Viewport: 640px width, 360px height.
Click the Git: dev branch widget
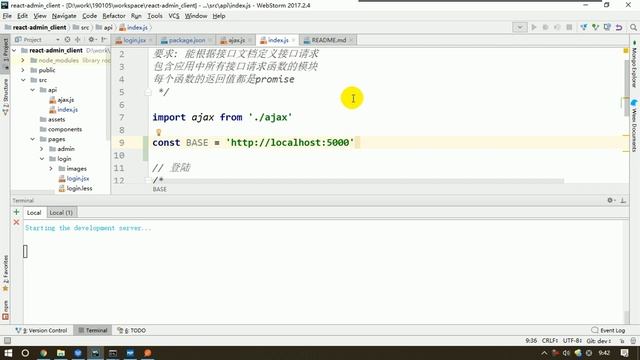point(599,341)
